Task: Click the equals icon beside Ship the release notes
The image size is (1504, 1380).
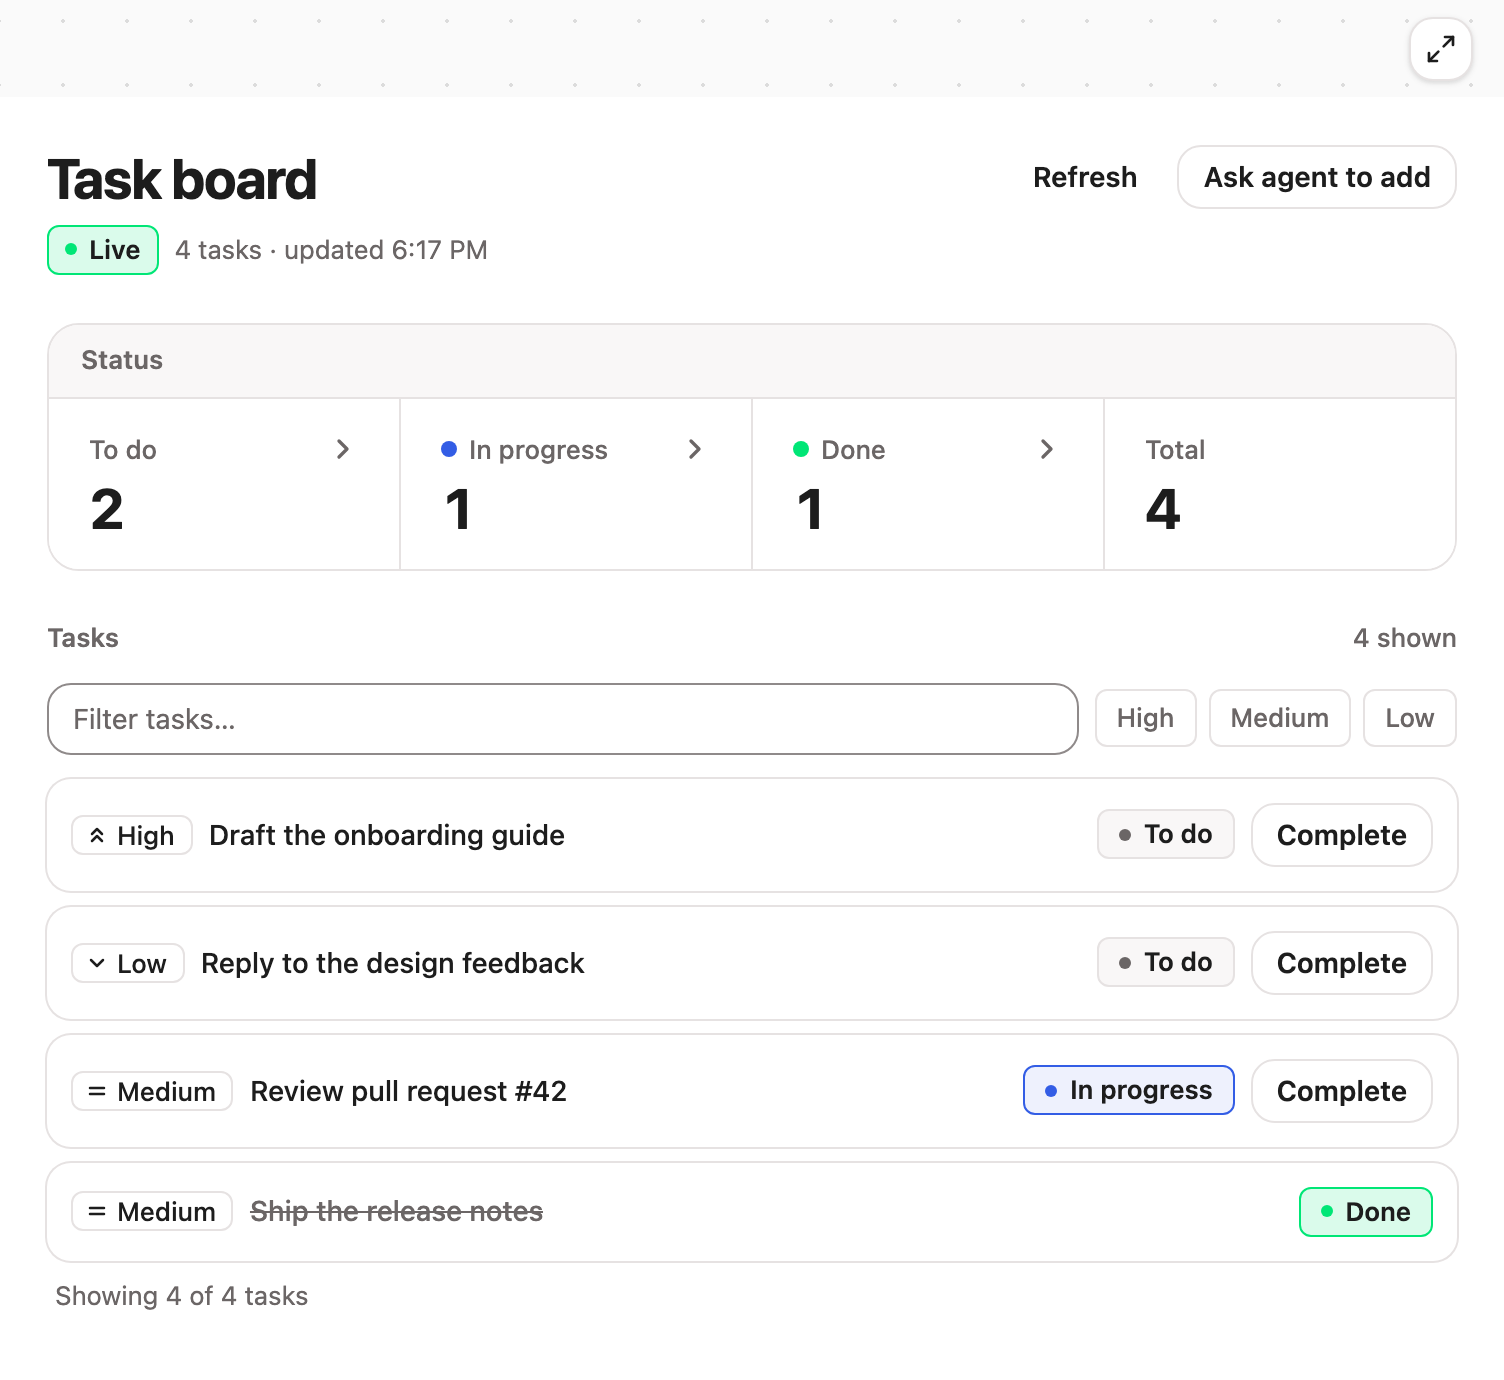Action: tap(97, 1211)
